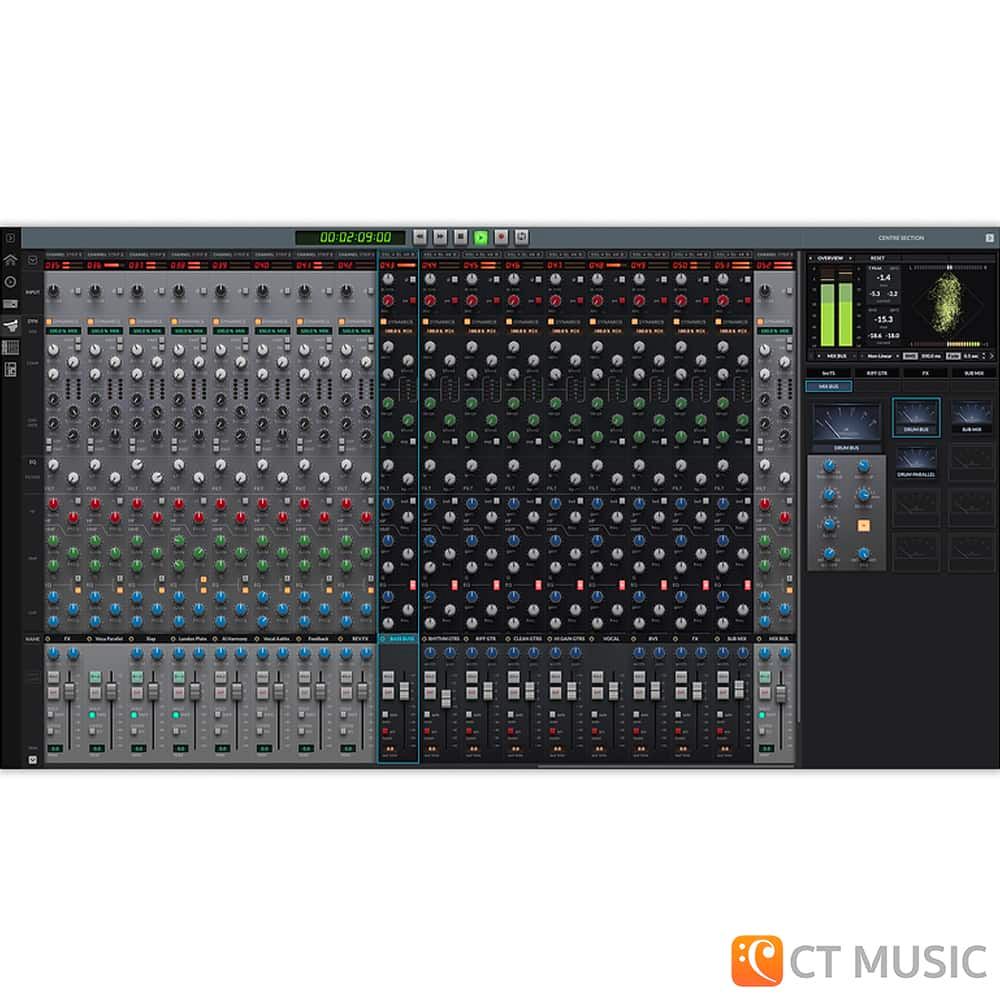Open the grid view icon in sidebar
This screenshot has height=1000, width=1000.
(10, 347)
